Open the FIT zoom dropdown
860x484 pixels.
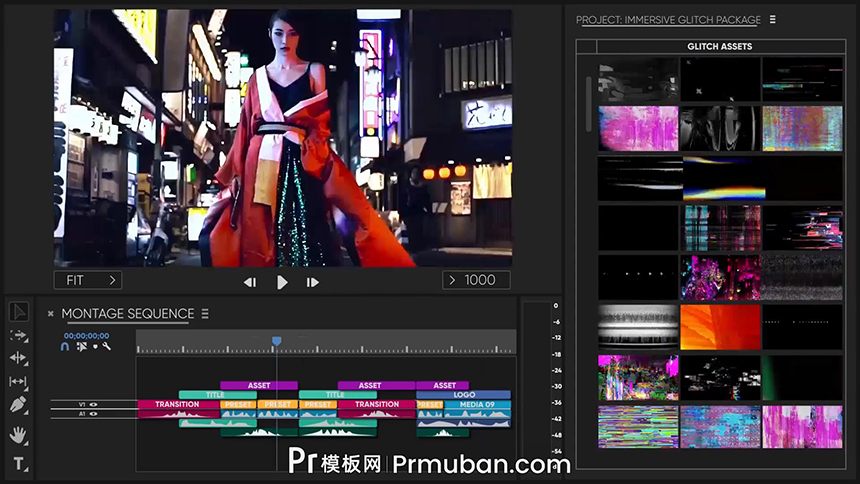pyautogui.click(x=88, y=280)
